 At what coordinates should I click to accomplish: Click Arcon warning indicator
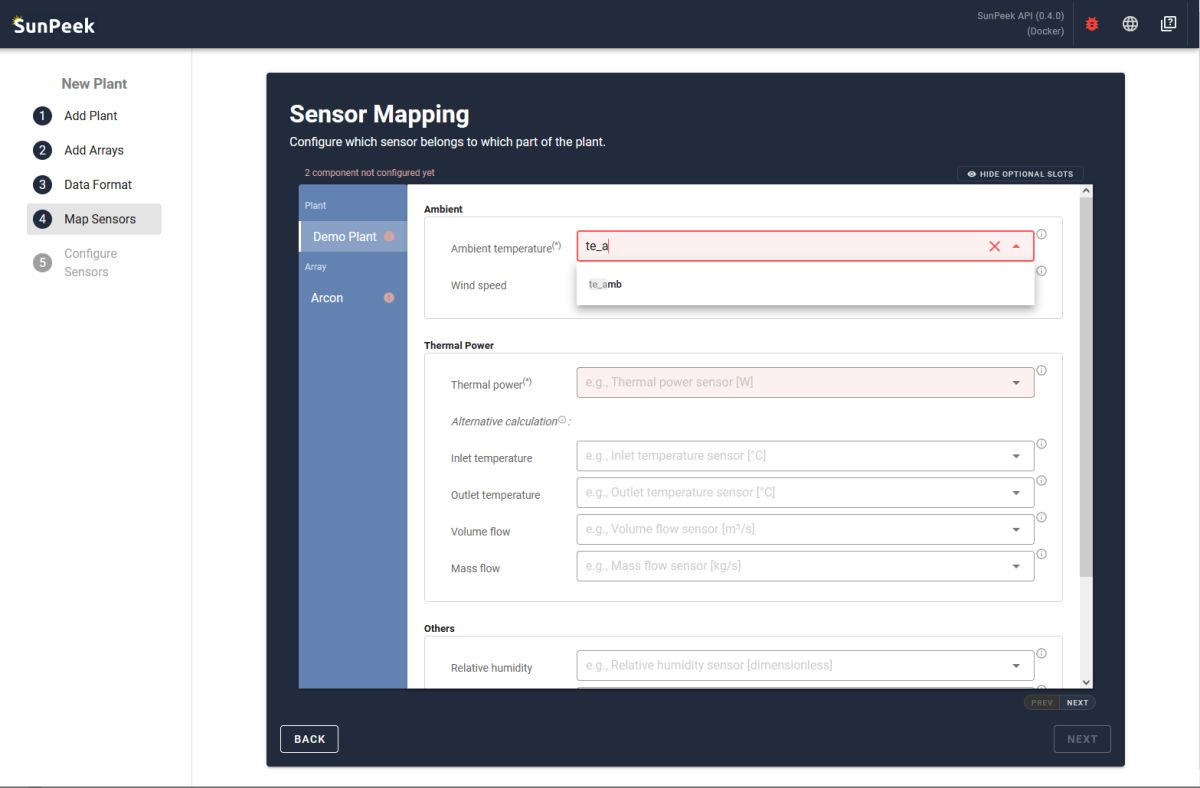click(x=389, y=298)
